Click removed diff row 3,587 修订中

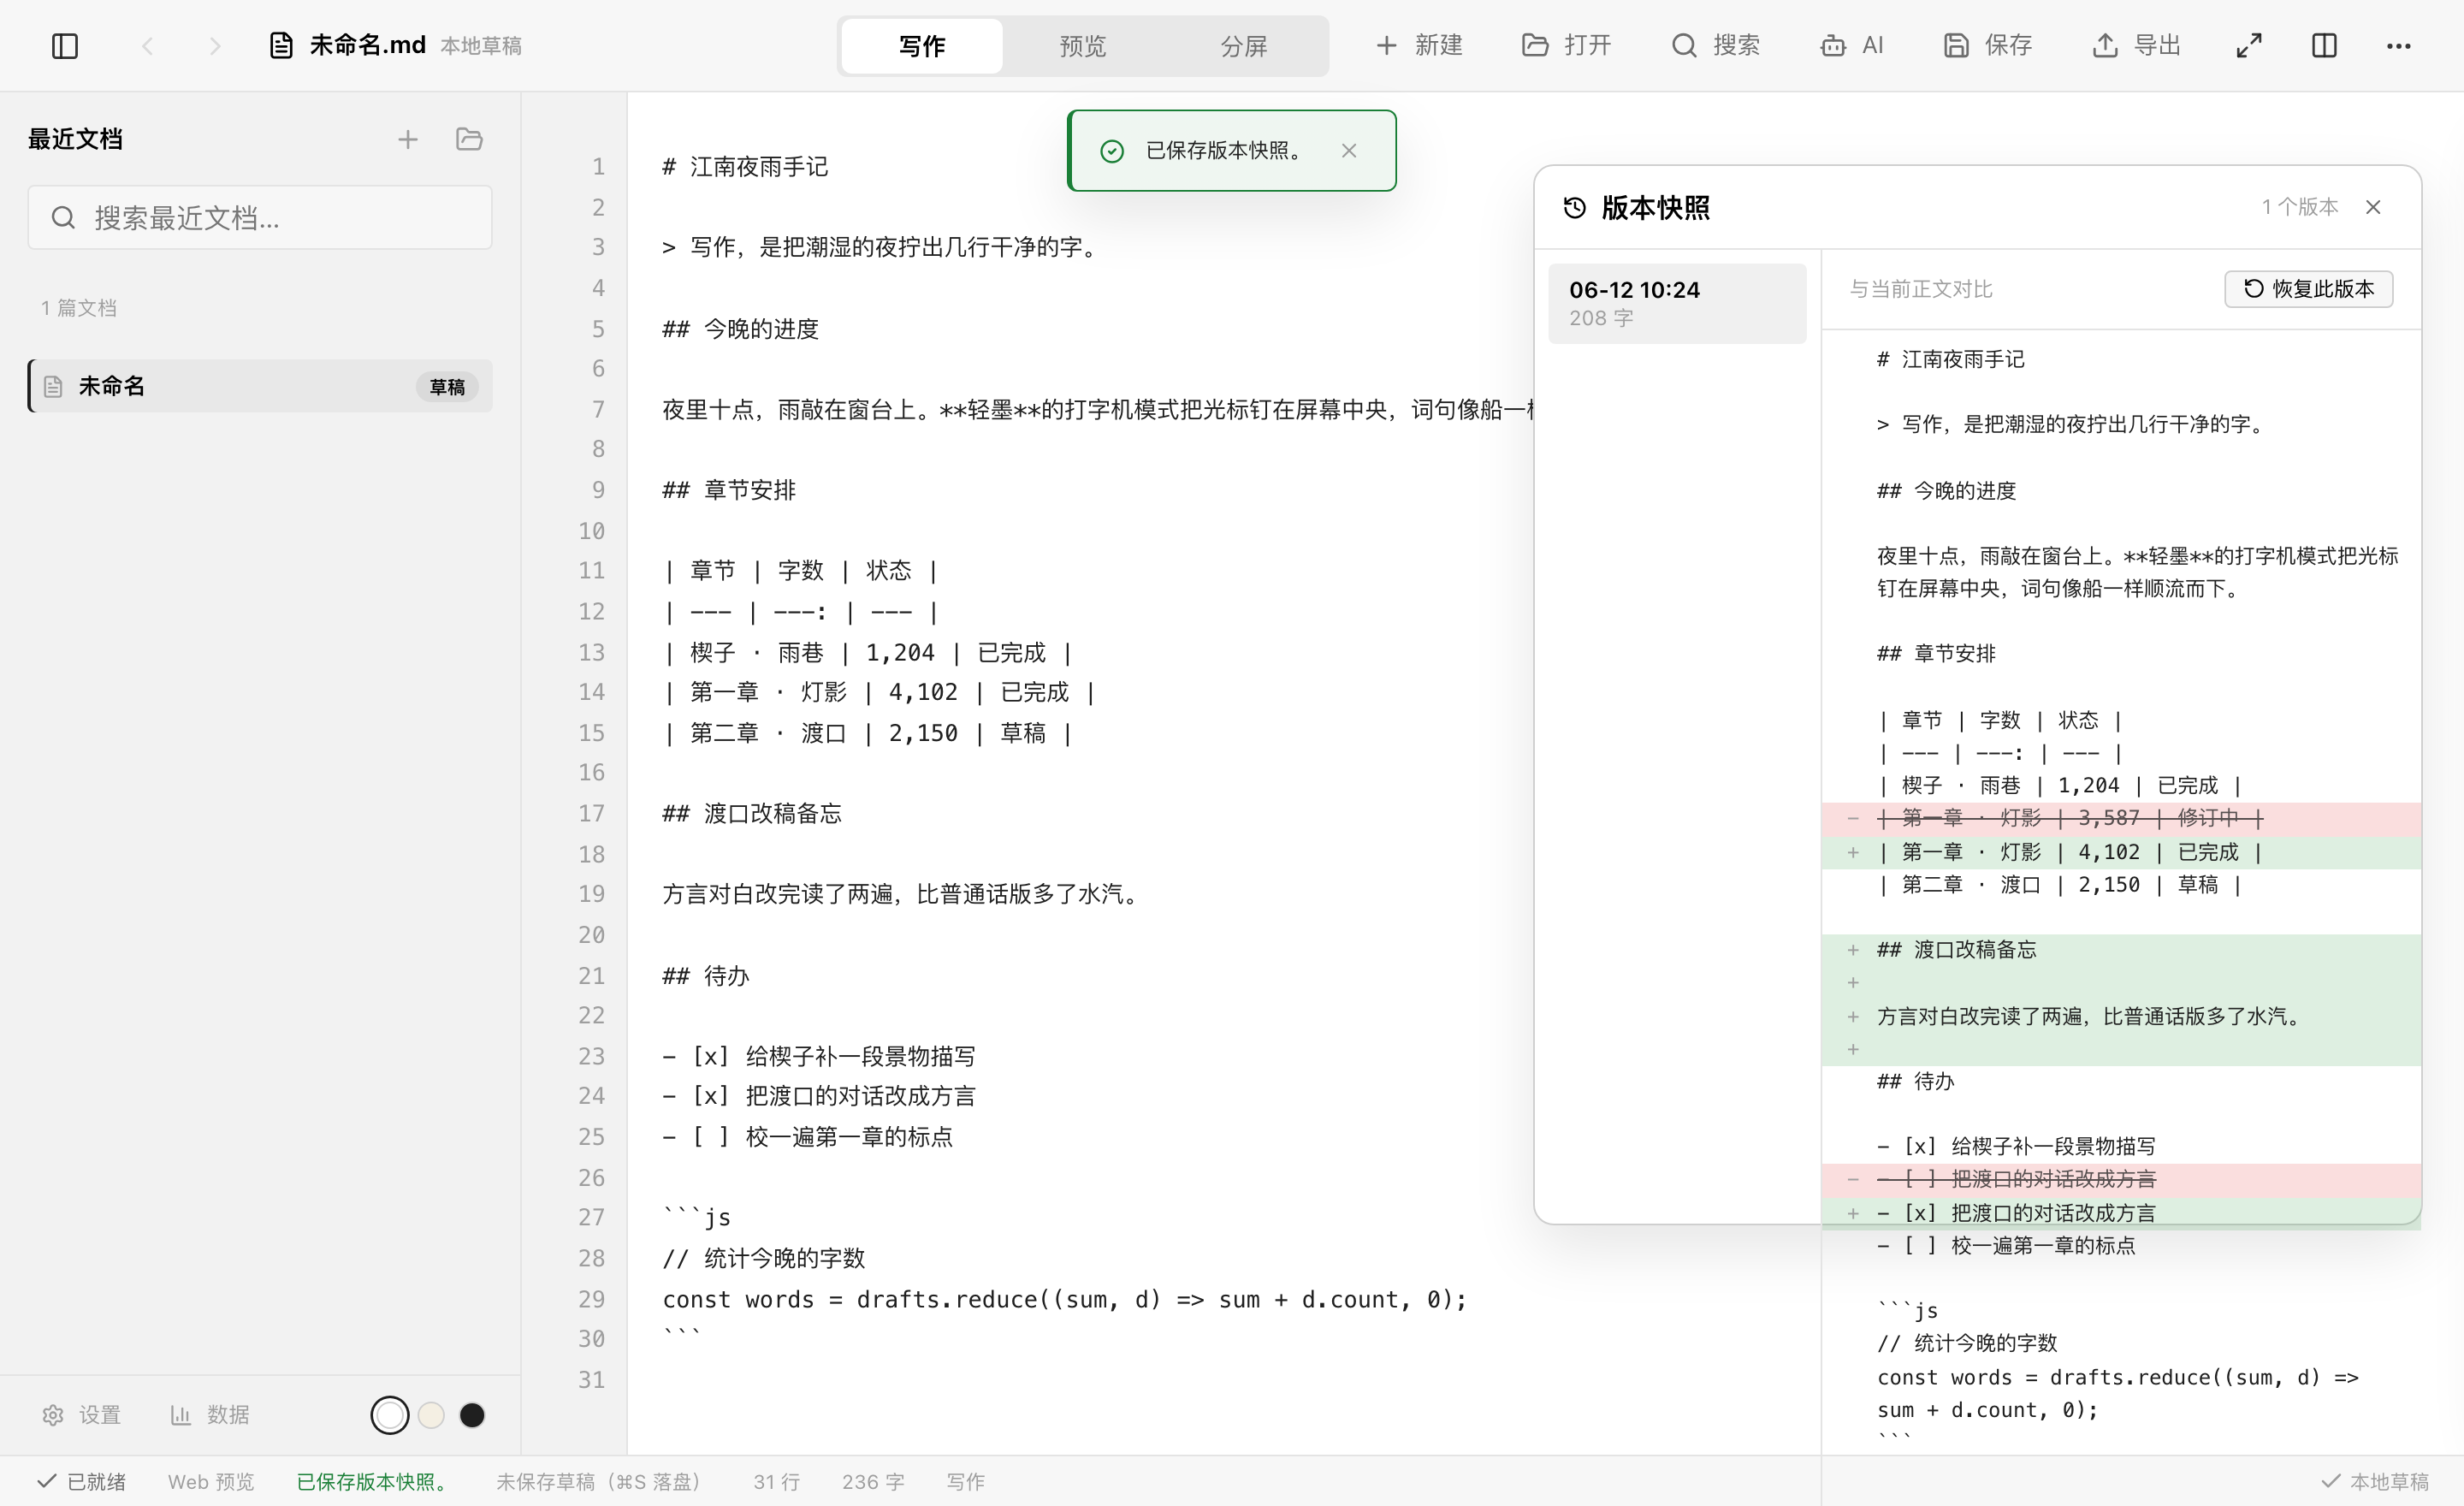point(2121,819)
